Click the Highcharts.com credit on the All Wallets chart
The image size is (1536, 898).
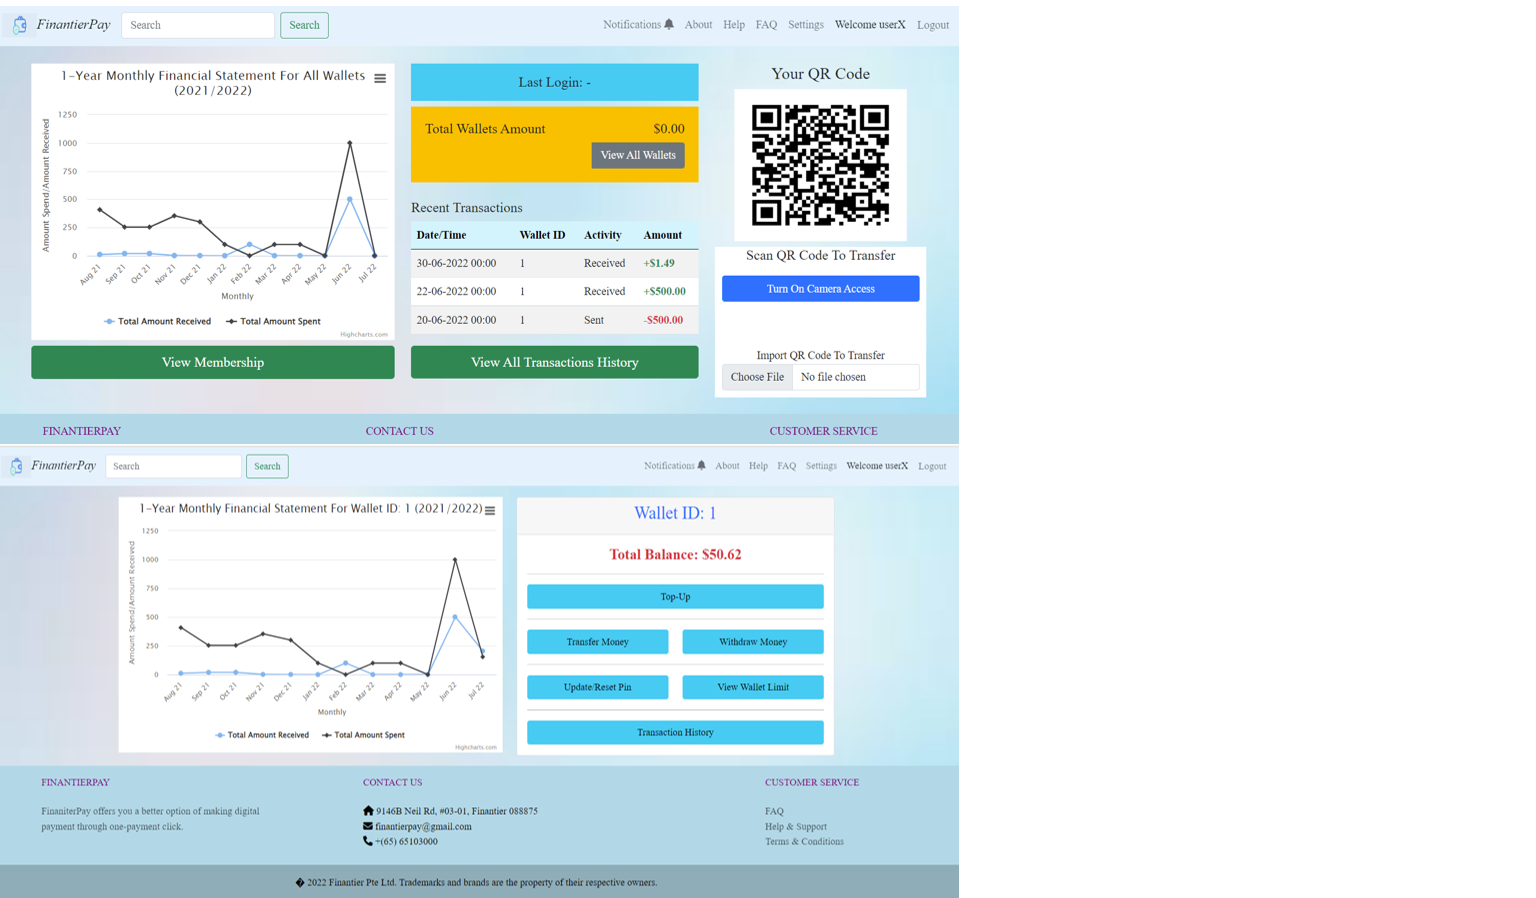(364, 334)
